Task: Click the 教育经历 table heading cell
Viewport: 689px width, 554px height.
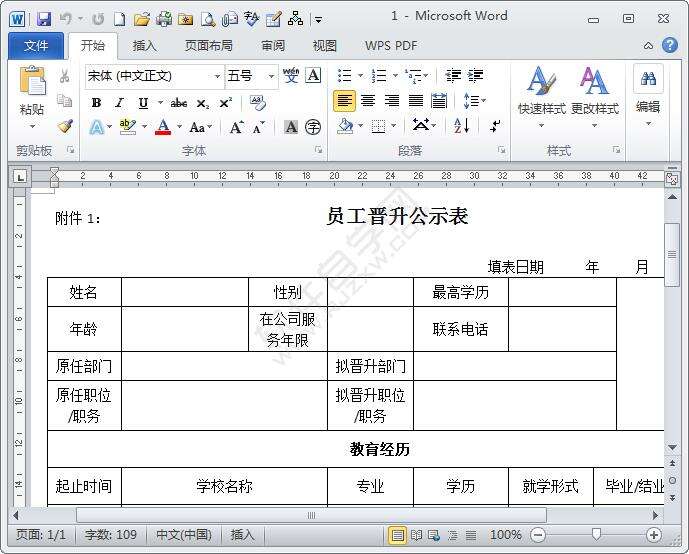Action: (380, 449)
